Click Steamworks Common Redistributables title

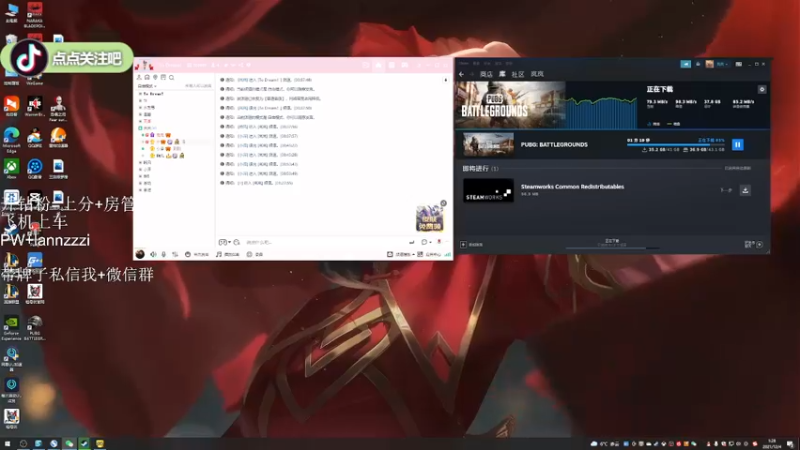(x=572, y=187)
